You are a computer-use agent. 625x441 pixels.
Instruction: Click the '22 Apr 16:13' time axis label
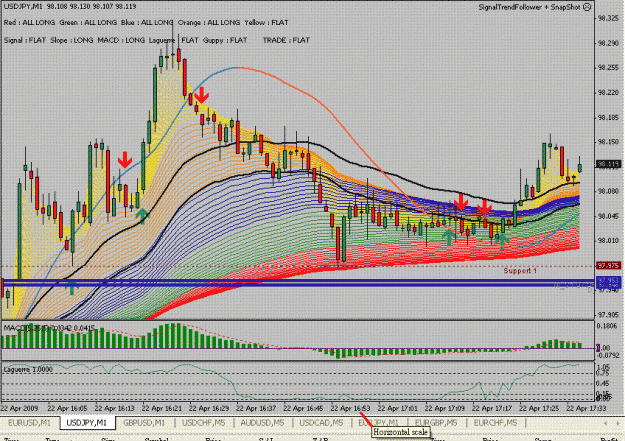pos(114,408)
